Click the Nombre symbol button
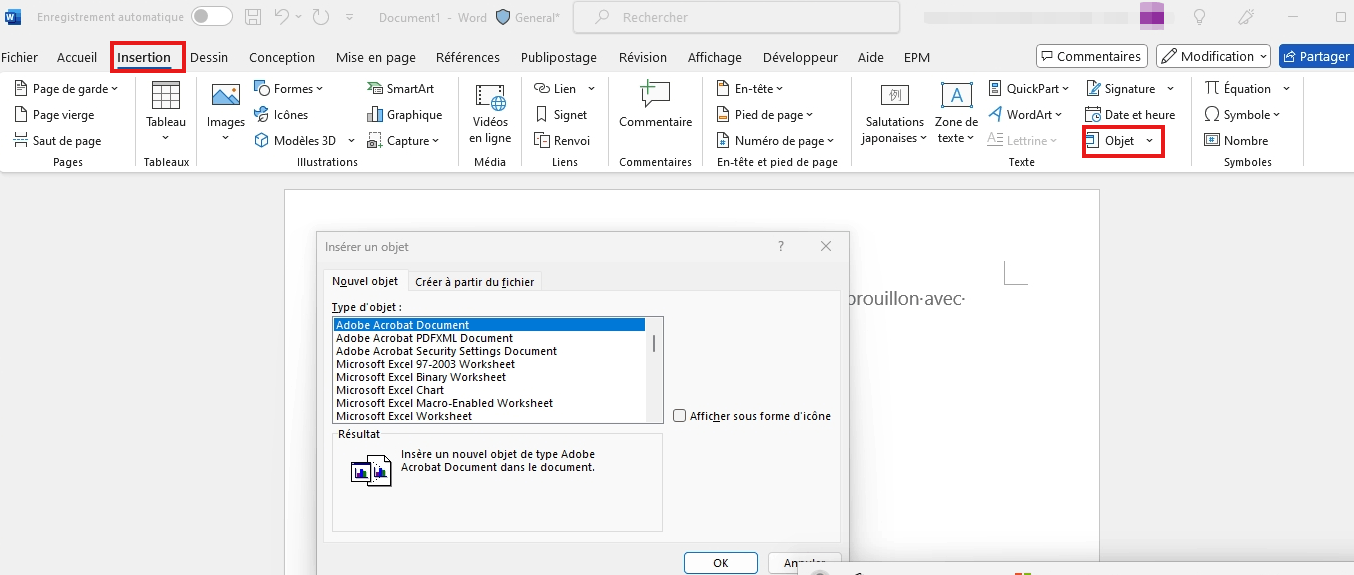The width and height of the screenshot is (1354, 575). tap(1236, 141)
